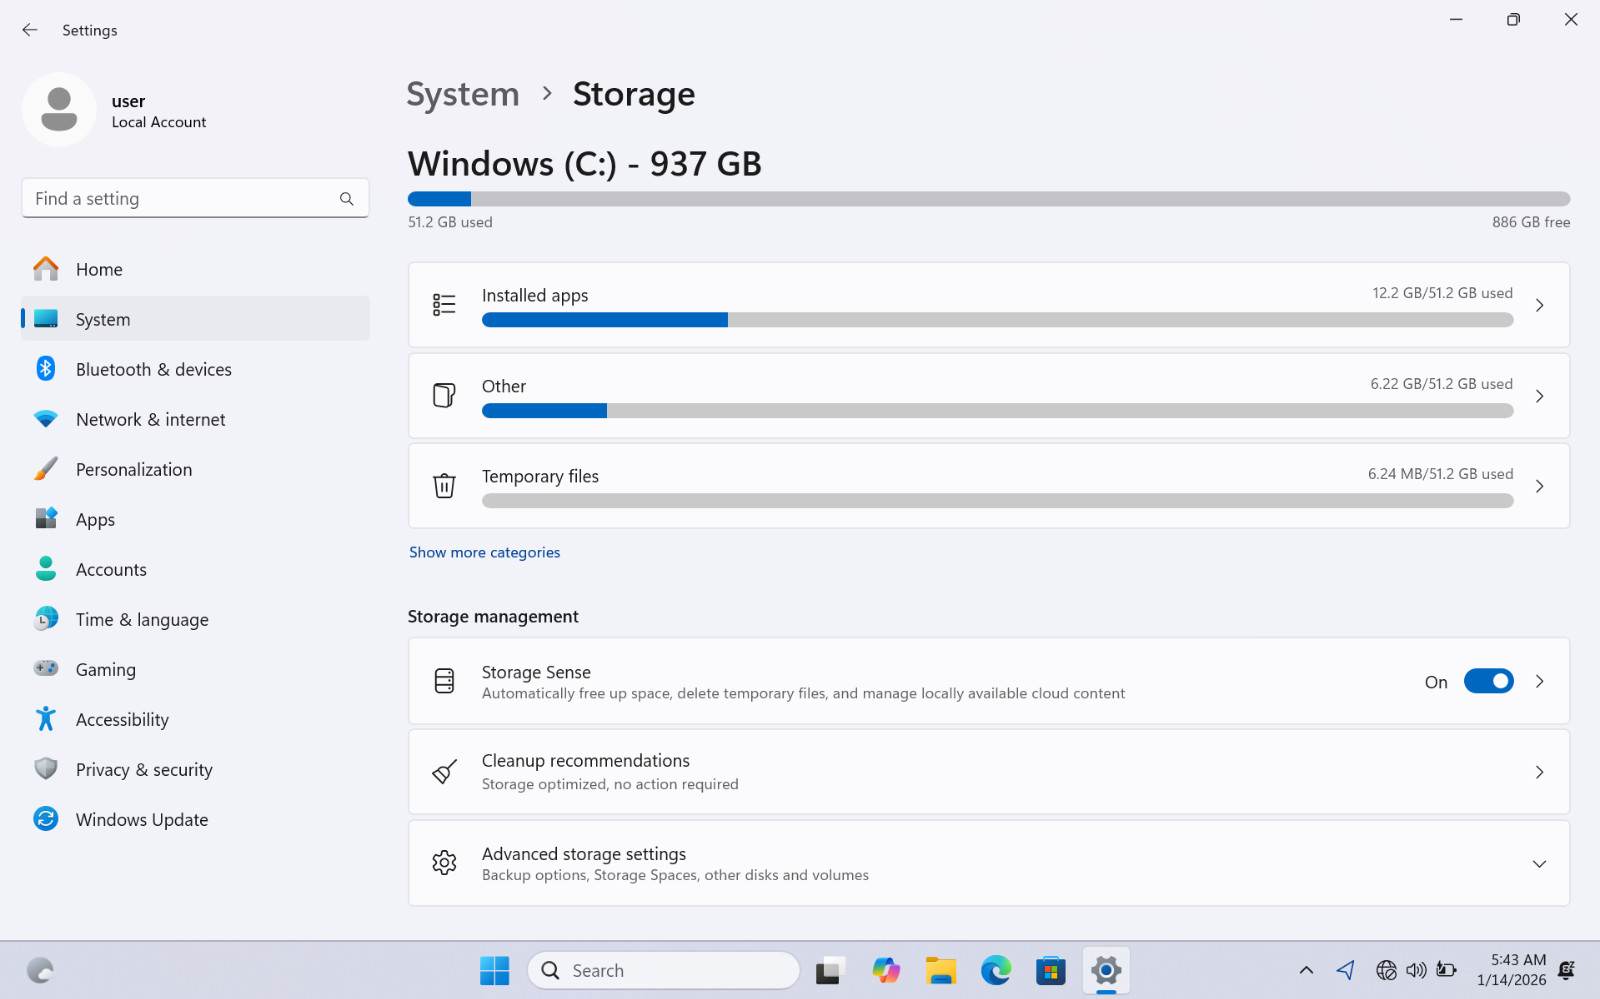This screenshot has width=1600, height=999.
Task: Click the Advanced storage settings gear icon
Action: click(444, 863)
